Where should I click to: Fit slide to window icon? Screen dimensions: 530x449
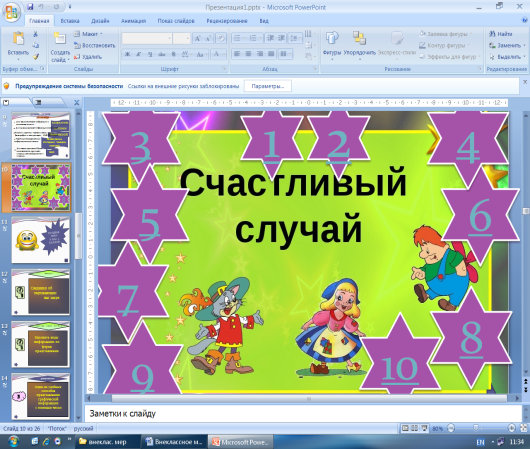click(x=523, y=428)
